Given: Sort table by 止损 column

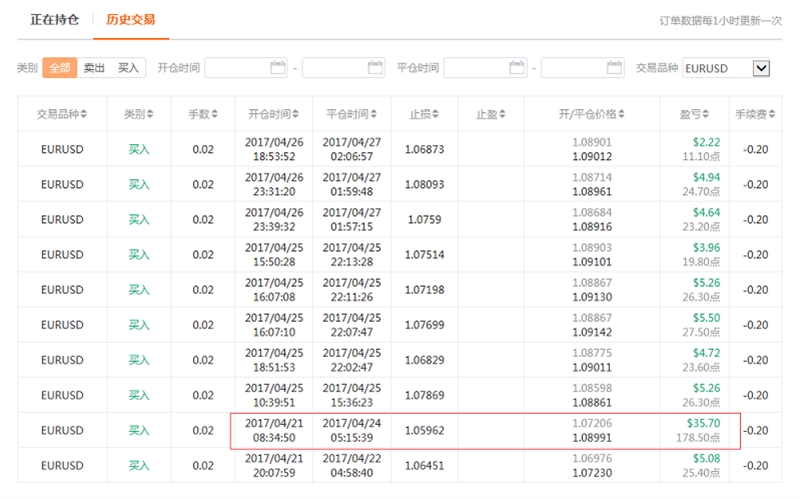Looking at the screenshot, I should (x=424, y=114).
